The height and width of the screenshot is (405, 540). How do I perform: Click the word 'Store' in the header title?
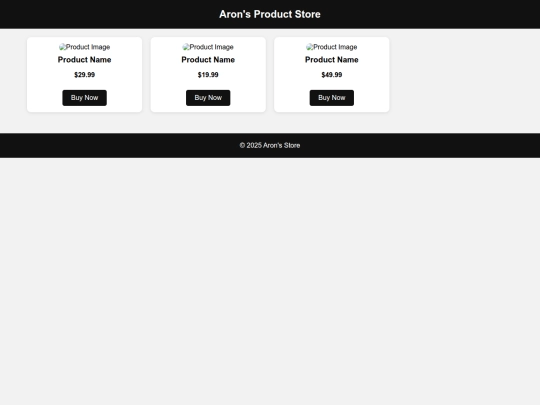(308, 14)
